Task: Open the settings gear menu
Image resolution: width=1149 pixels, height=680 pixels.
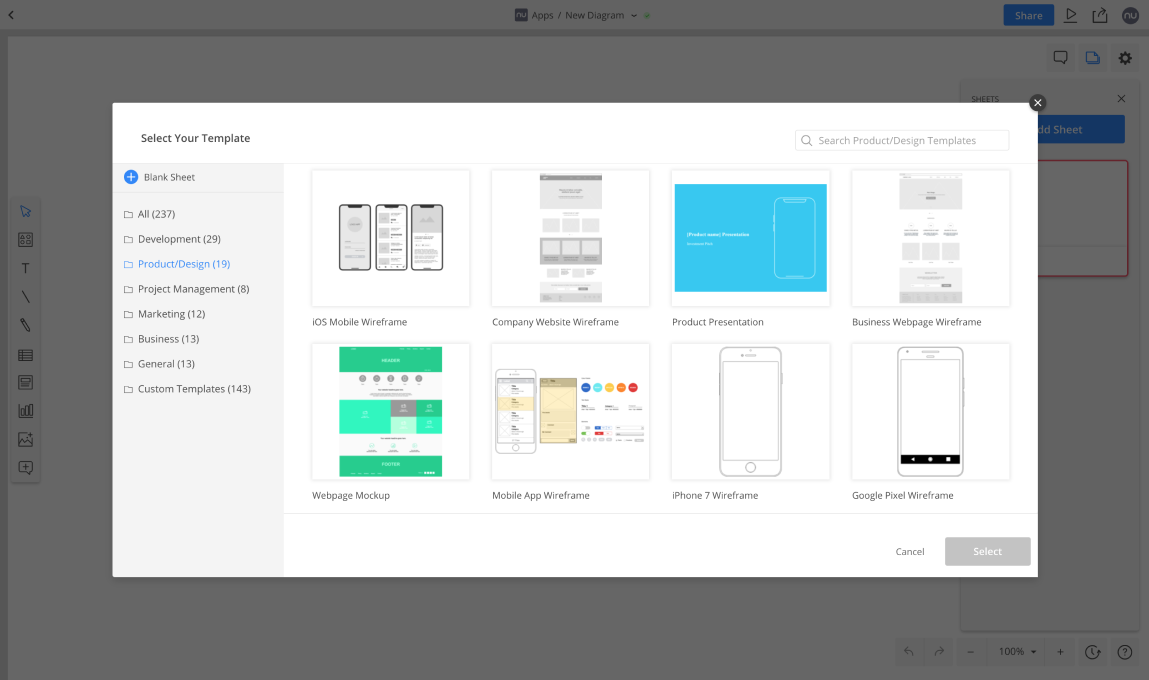Action: click(x=1125, y=57)
